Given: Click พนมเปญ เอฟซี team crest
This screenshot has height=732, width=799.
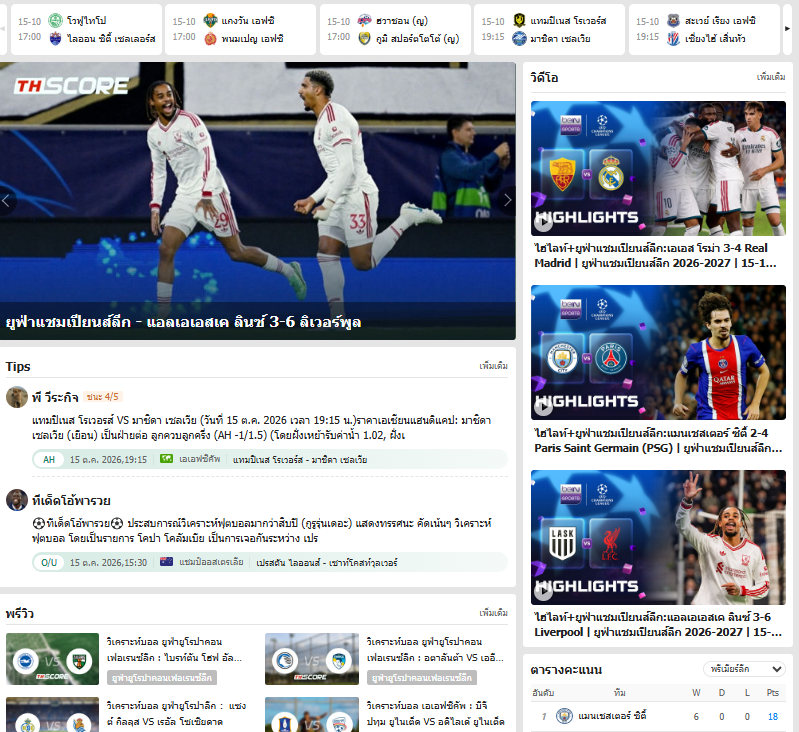Looking at the screenshot, I should click(x=210, y=38).
